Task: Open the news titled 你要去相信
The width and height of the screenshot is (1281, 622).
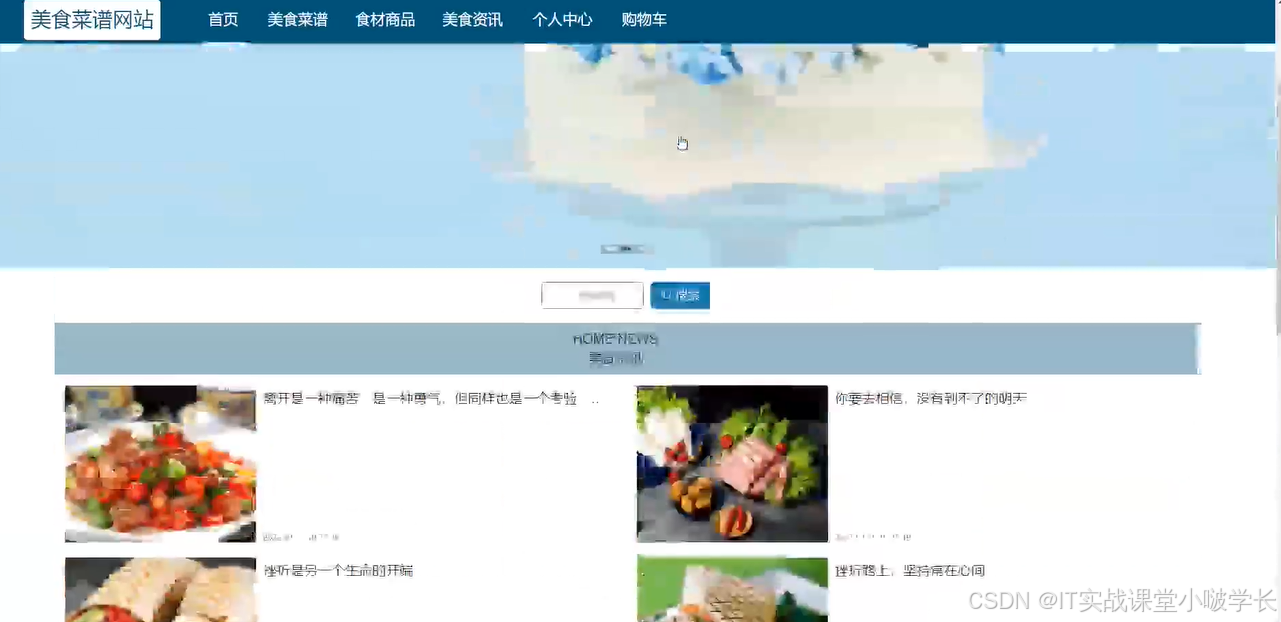Action: tap(931, 399)
